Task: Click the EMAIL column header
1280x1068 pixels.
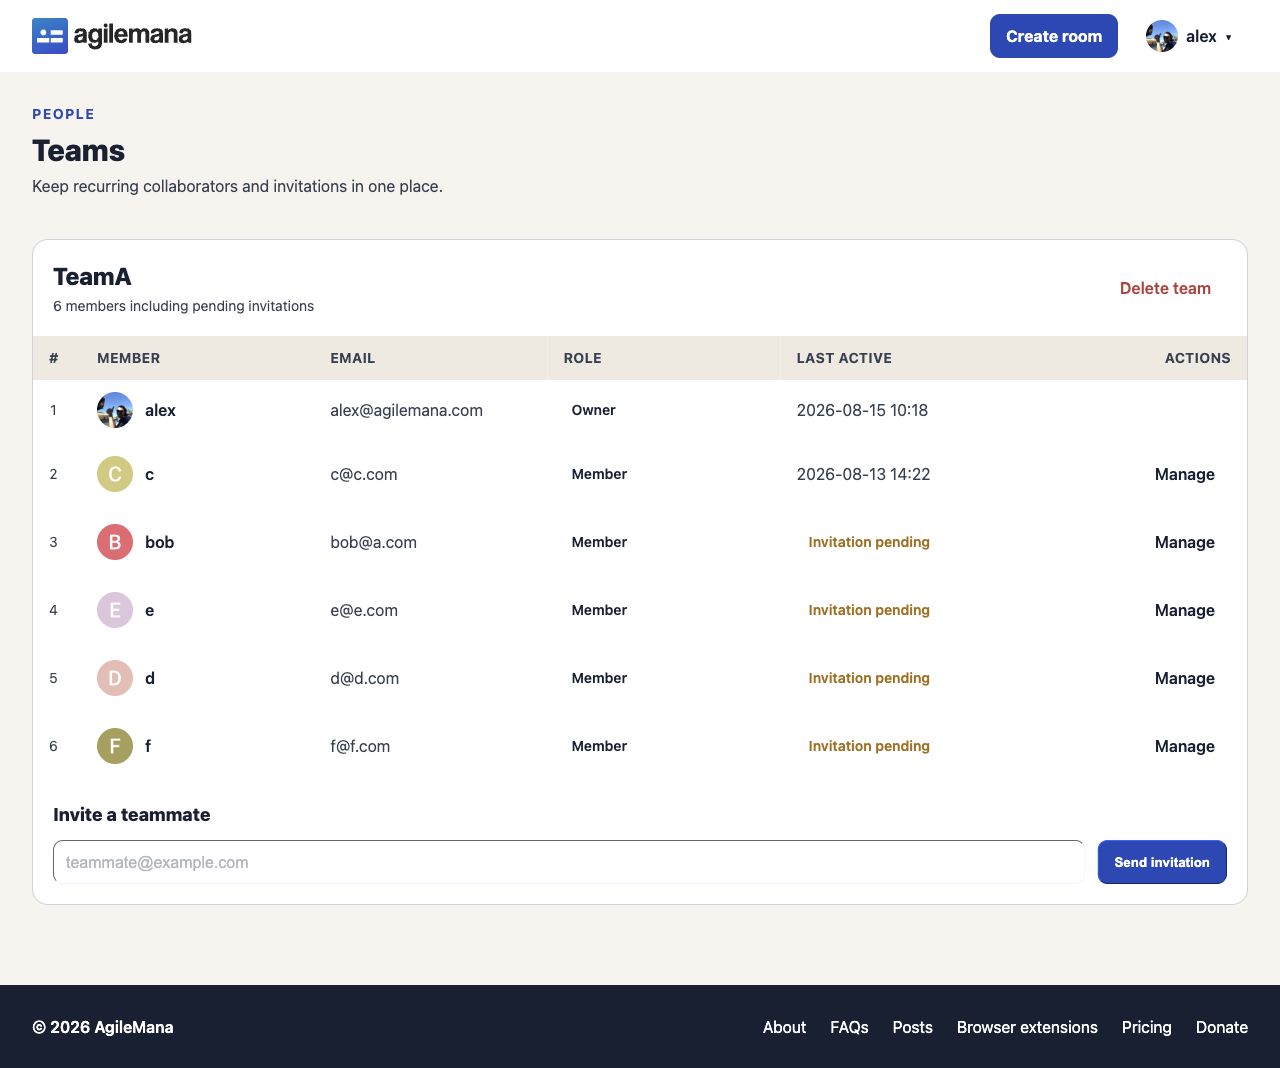Action: point(353,358)
